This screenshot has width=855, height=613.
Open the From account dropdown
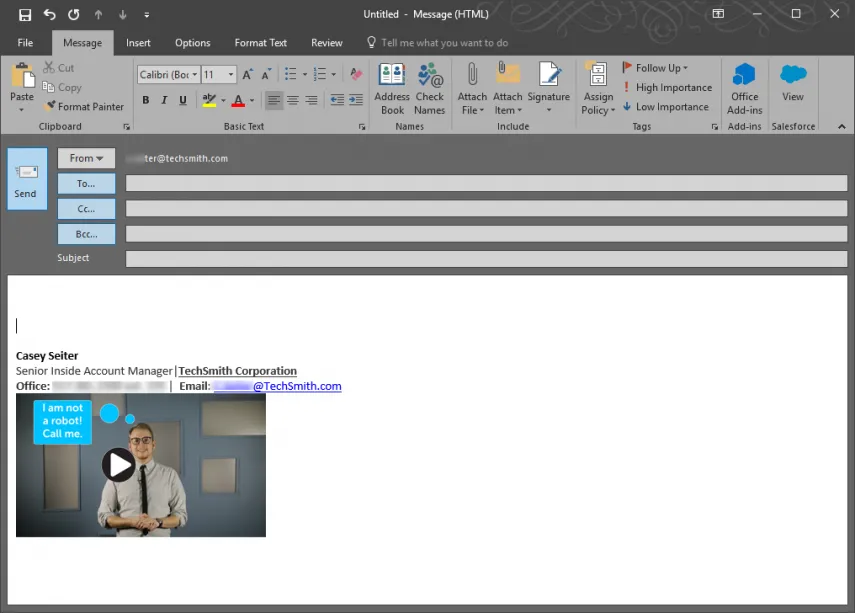(86, 158)
